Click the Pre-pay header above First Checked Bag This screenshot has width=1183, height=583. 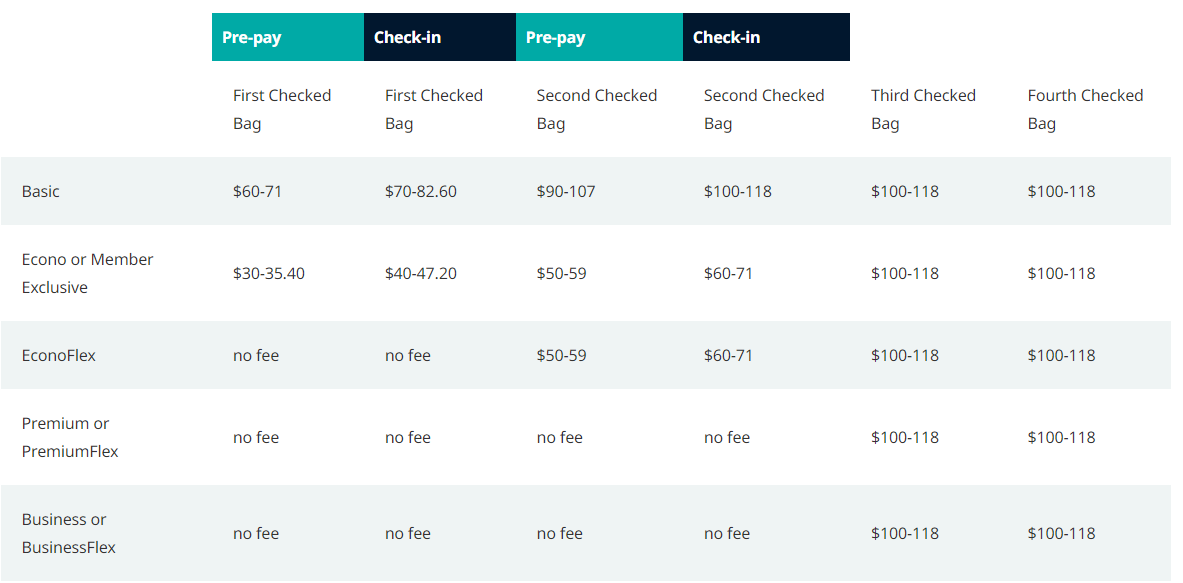tap(252, 38)
